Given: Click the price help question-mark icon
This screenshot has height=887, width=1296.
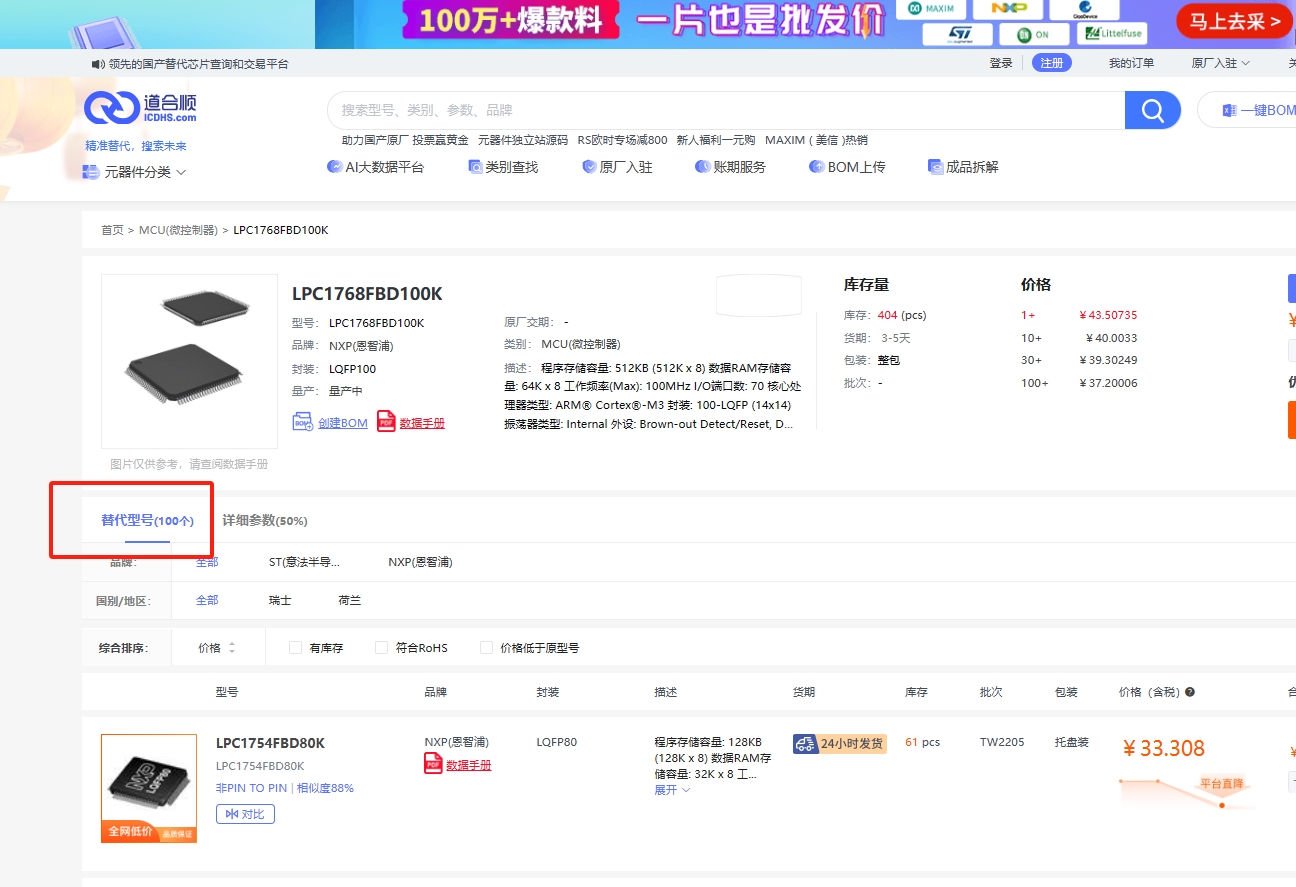Looking at the screenshot, I should [1190, 692].
